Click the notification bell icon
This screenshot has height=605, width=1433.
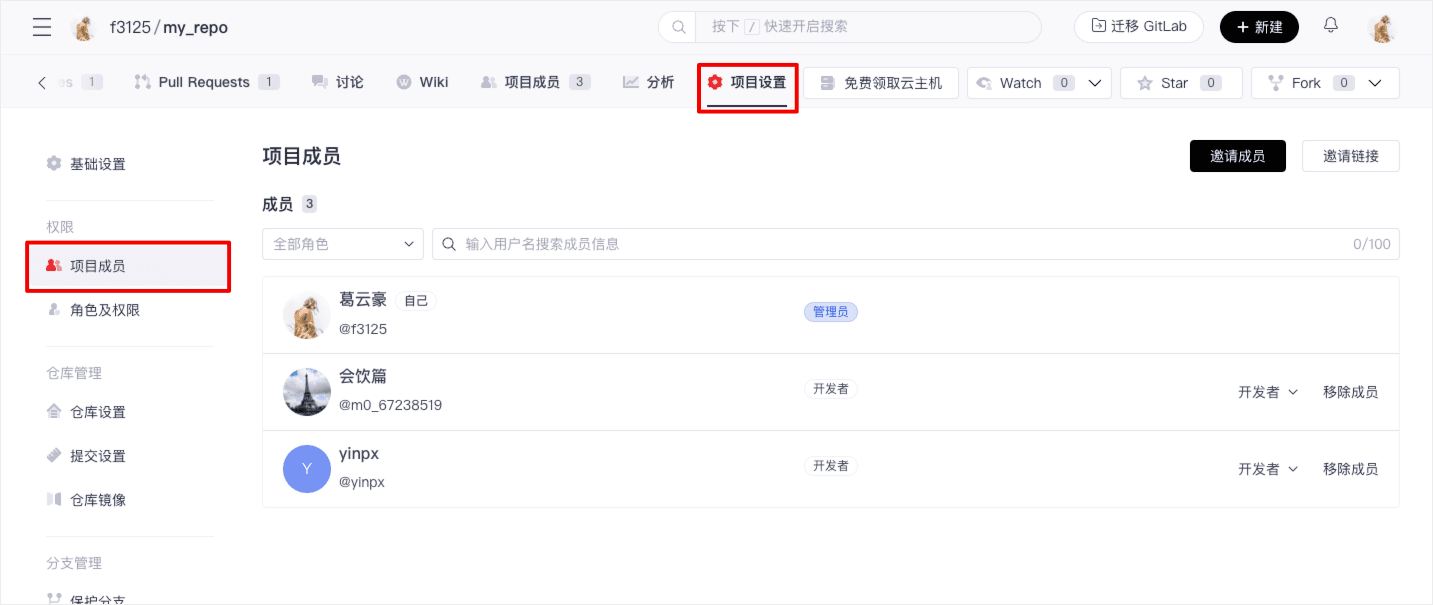pyautogui.click(x=1331, y=26)
